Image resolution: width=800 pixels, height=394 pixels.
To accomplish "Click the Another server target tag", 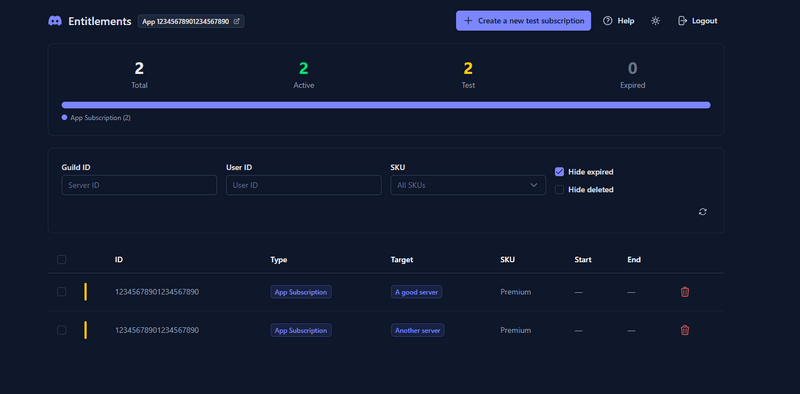I will 418,330.
